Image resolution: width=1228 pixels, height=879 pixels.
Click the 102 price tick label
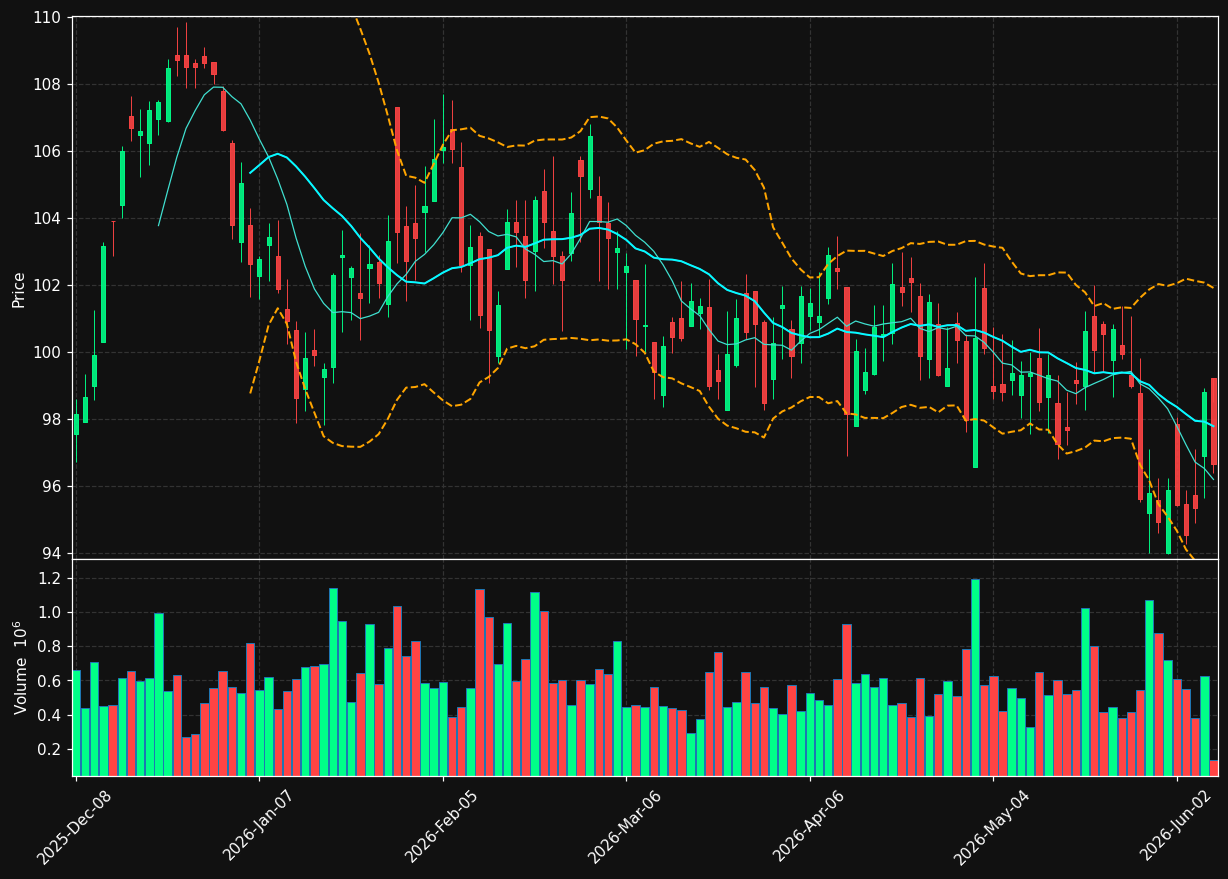click(x=46, y=286)
